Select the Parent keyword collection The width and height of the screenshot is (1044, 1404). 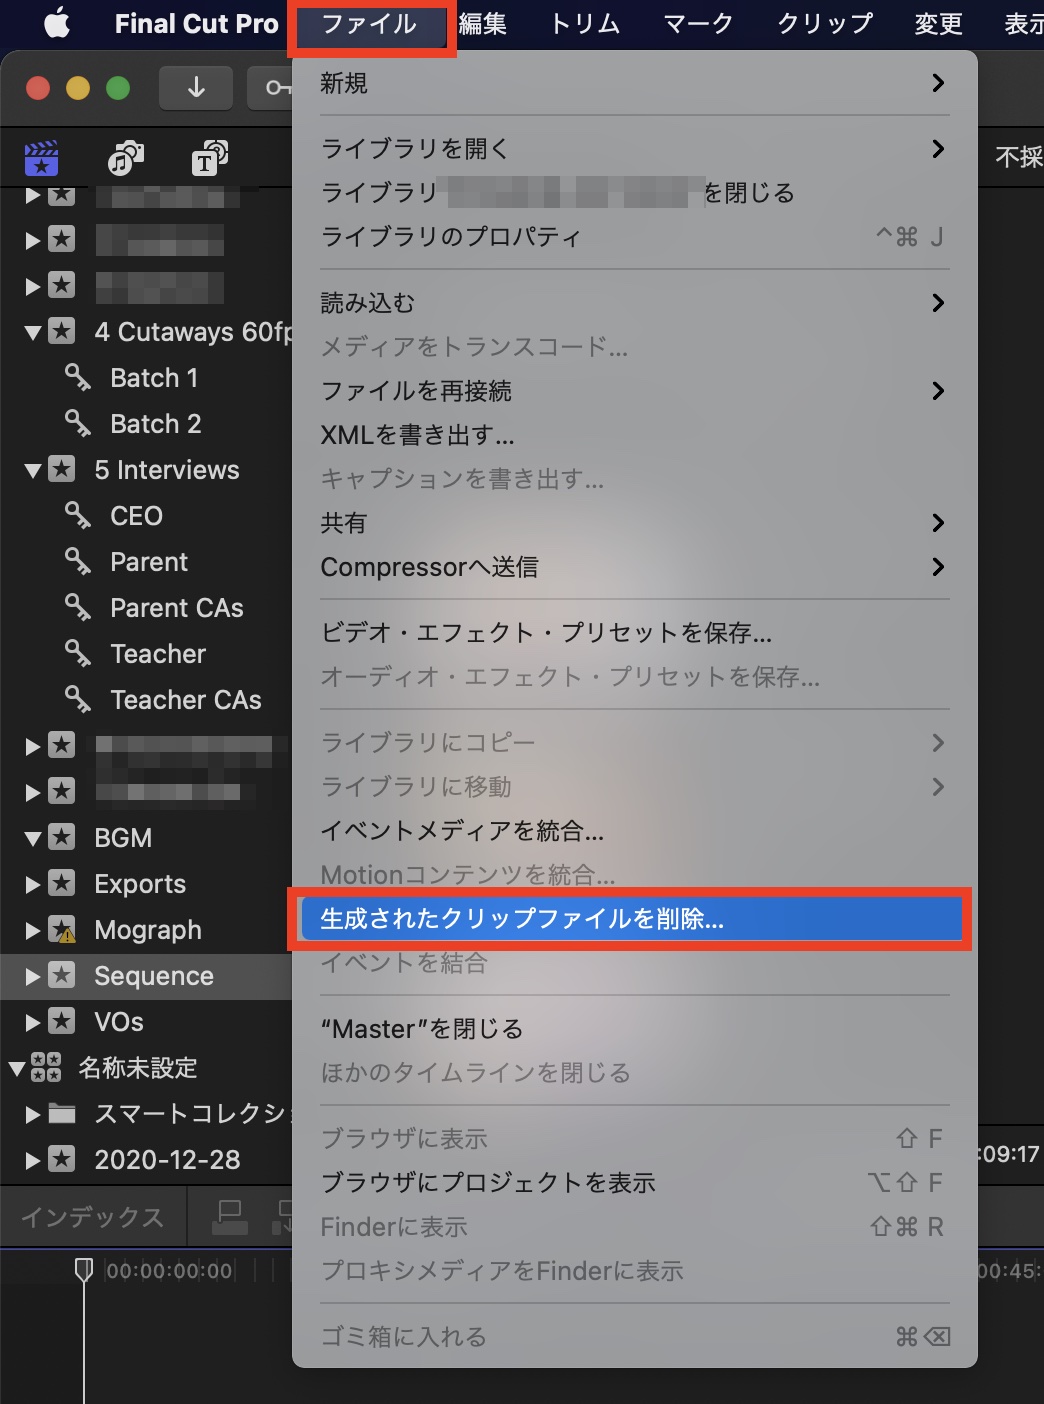coord(149,562)
